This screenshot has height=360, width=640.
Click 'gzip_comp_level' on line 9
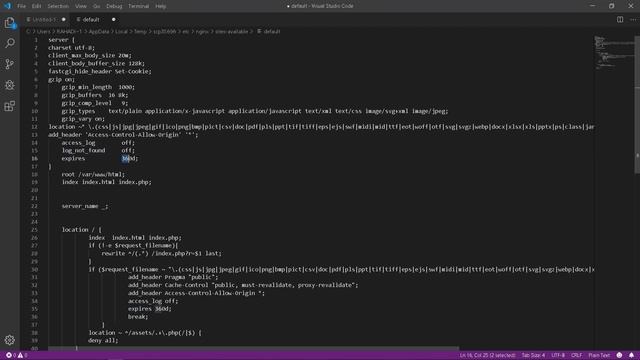point(87,103)
